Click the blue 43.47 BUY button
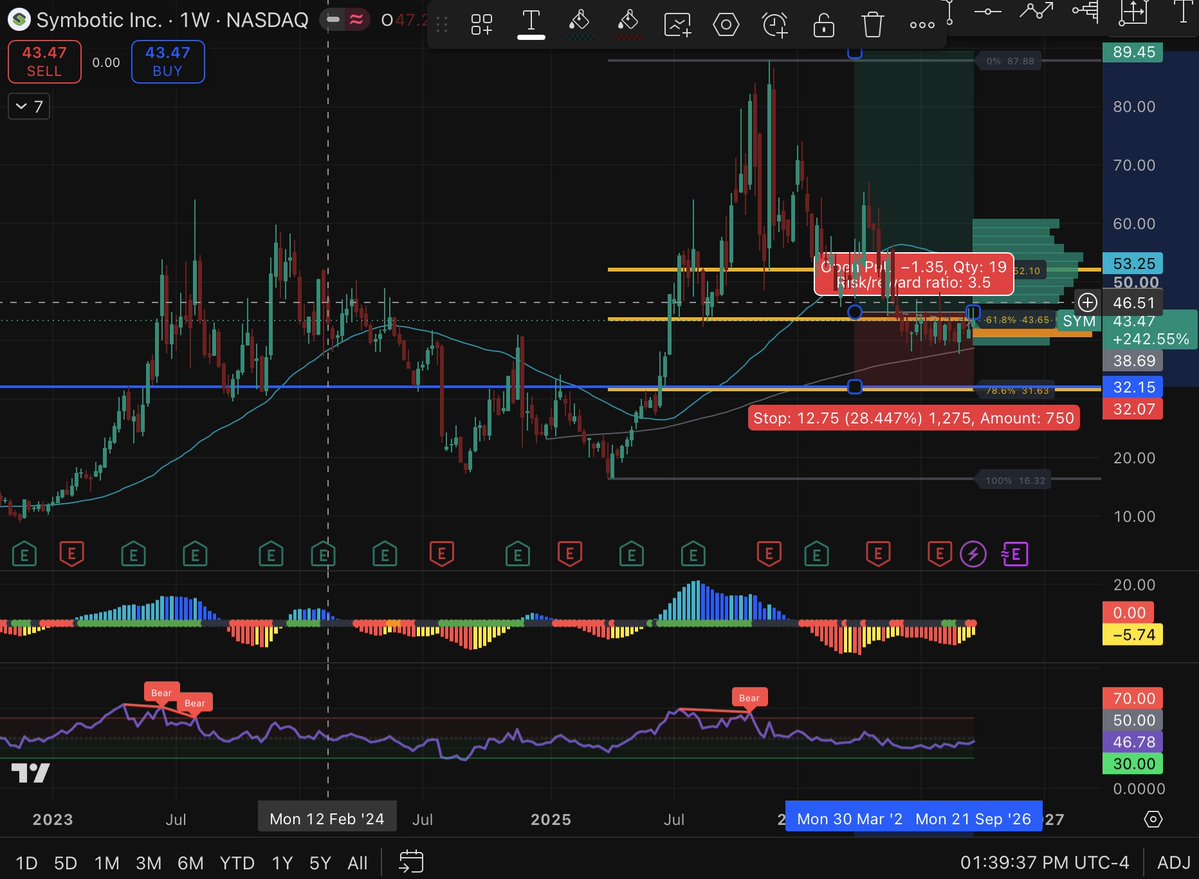 167,61
